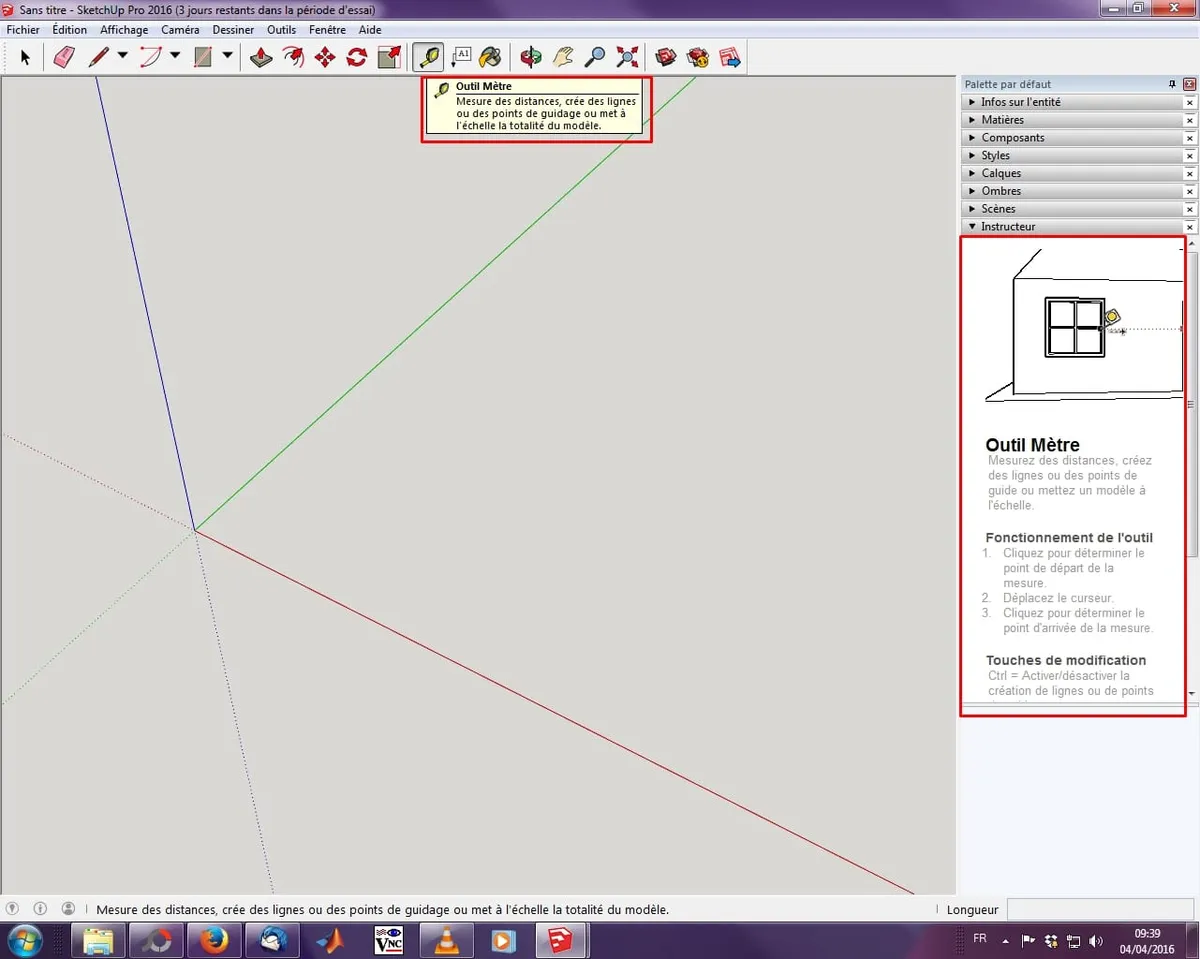1200x959 pixels.
Task: Open the Extension Warehouse
Action: [x=698, y=57]
